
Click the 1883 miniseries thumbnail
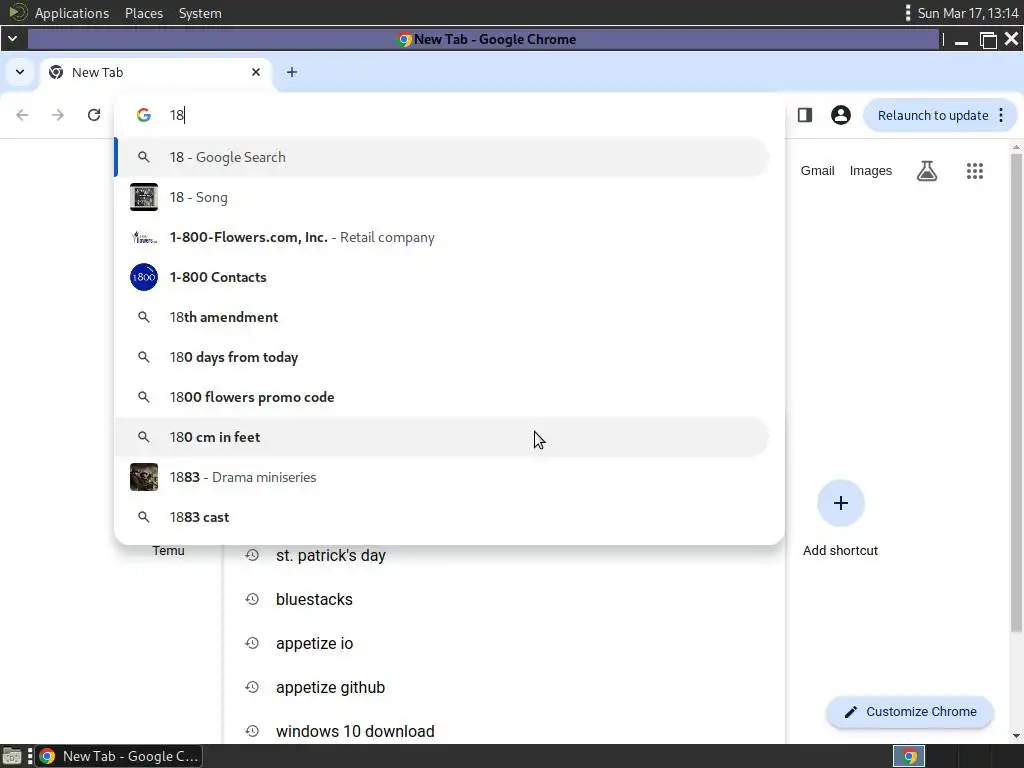coord(144,477)
